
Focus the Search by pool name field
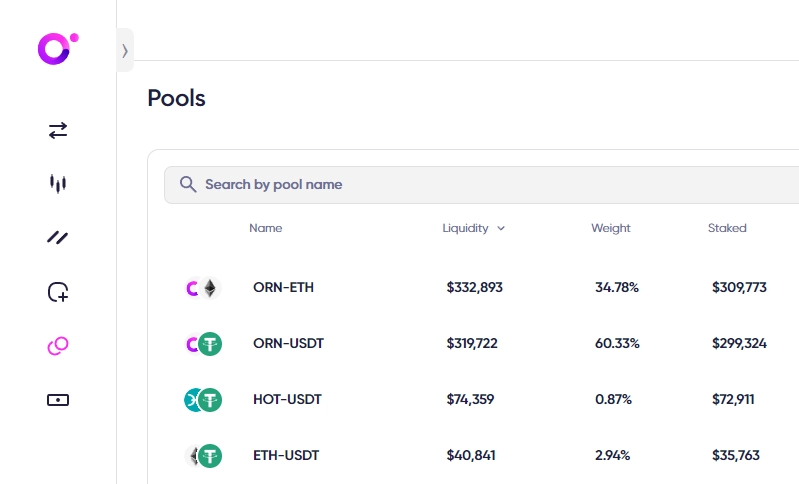[481, 185]
